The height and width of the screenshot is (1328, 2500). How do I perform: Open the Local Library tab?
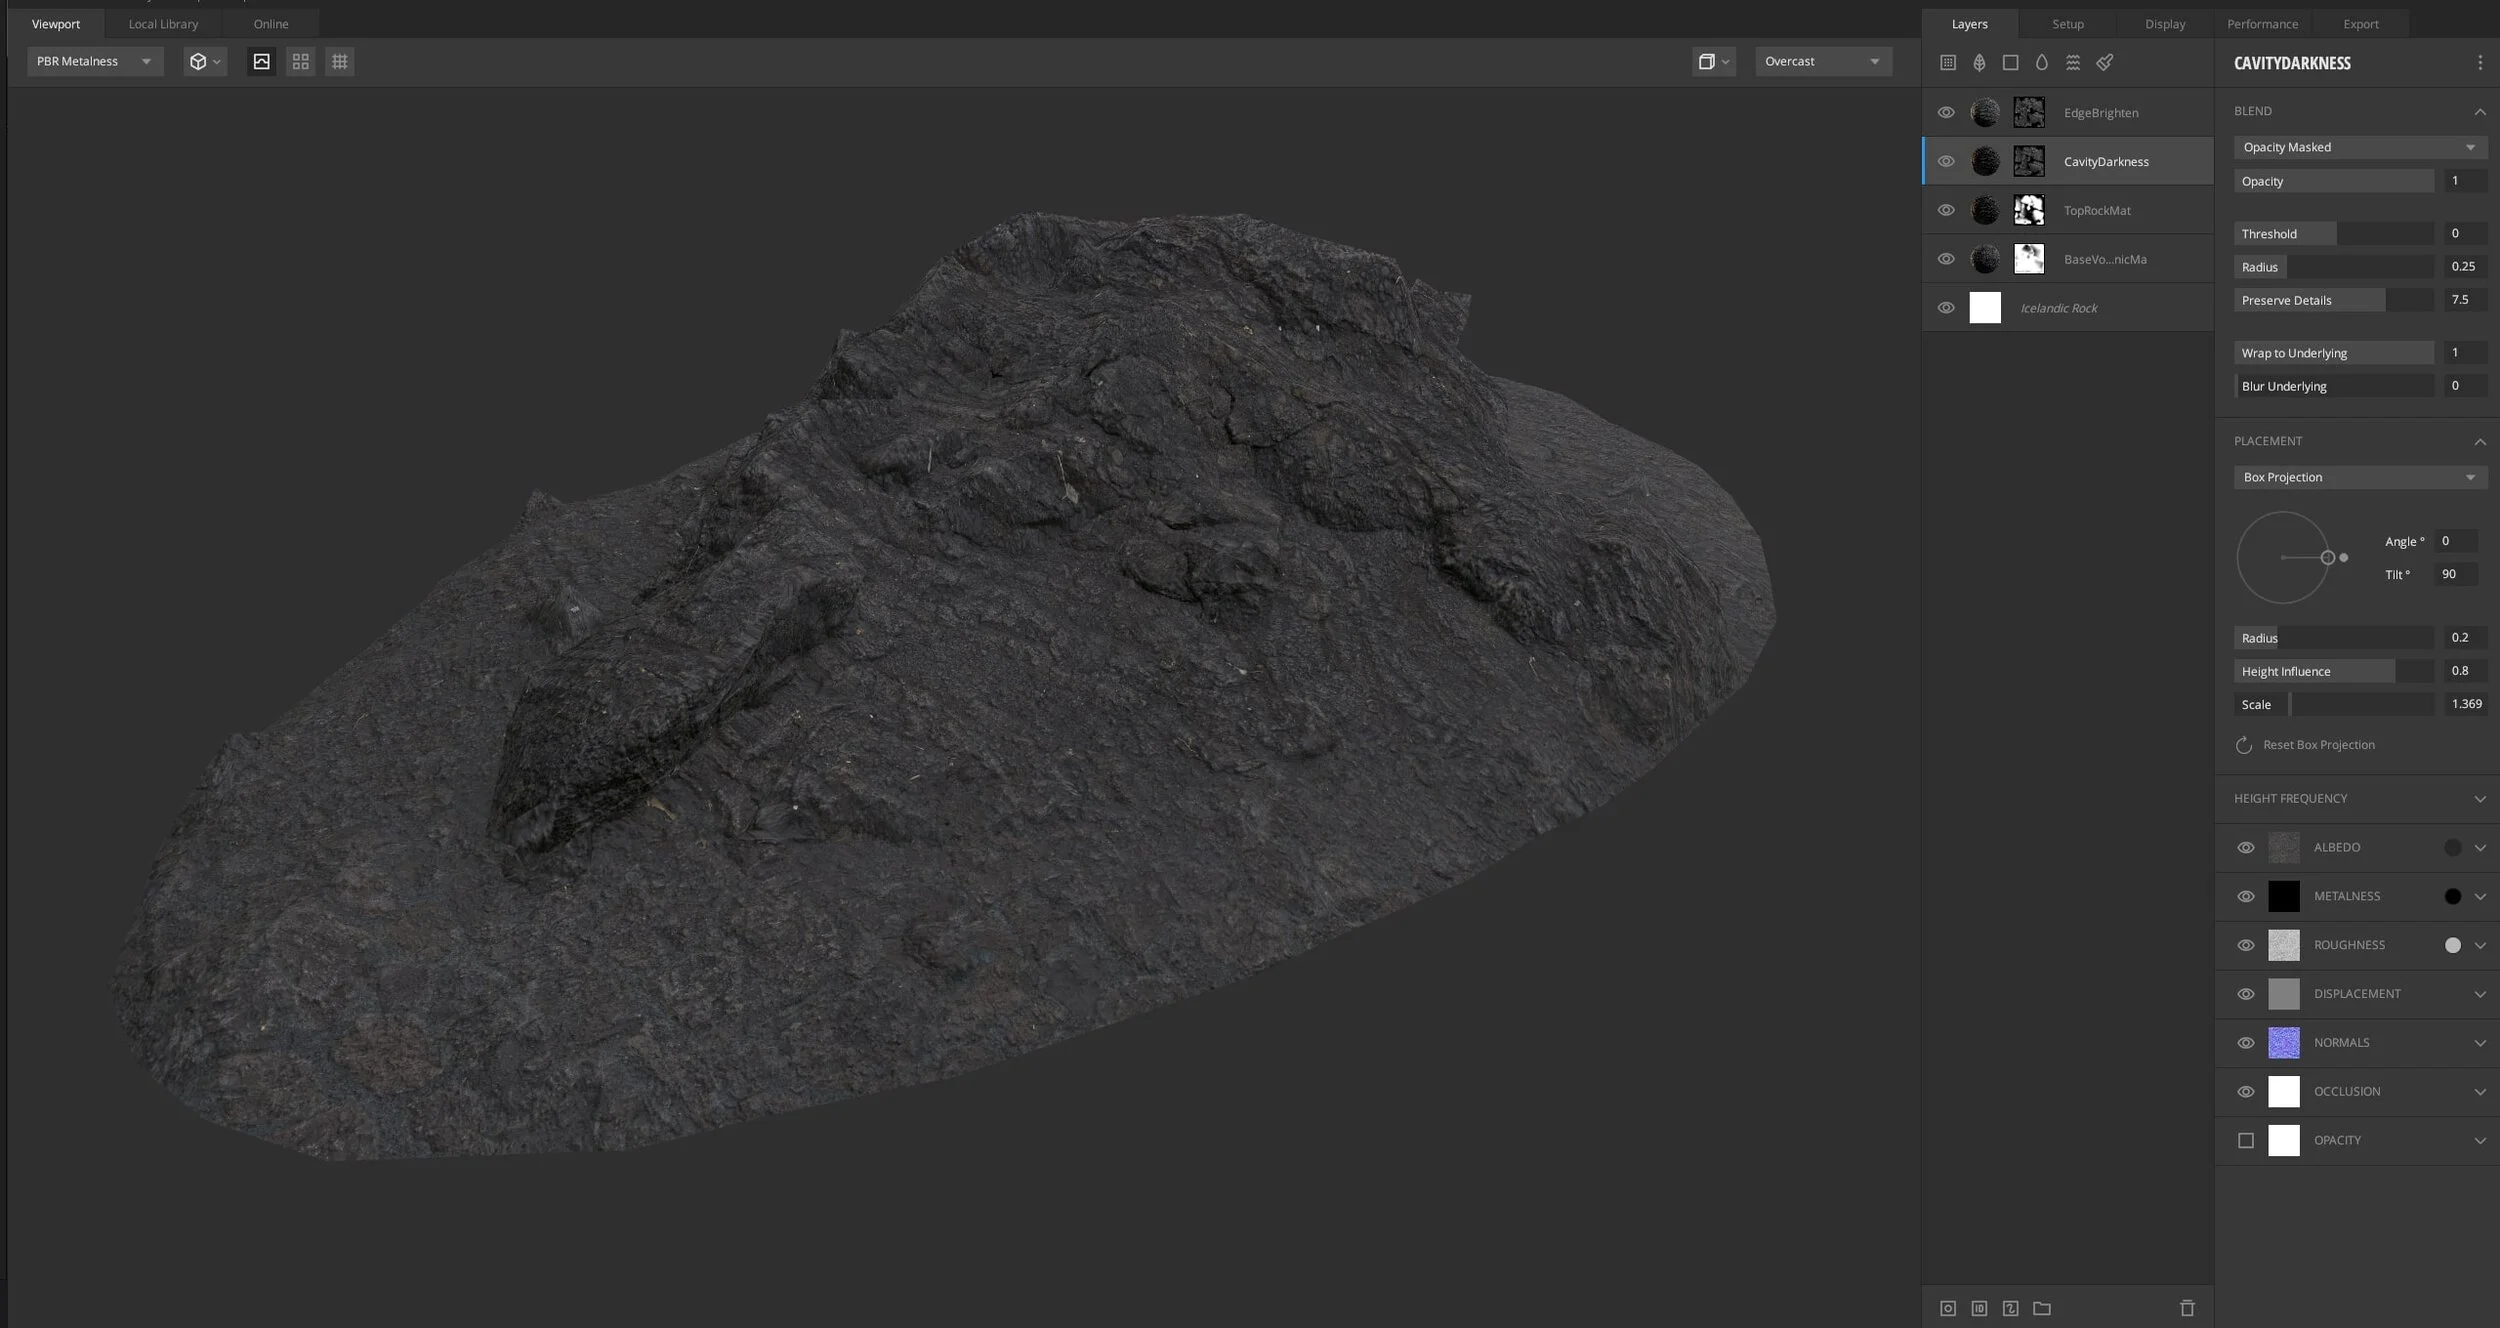(x=163, y=23)
